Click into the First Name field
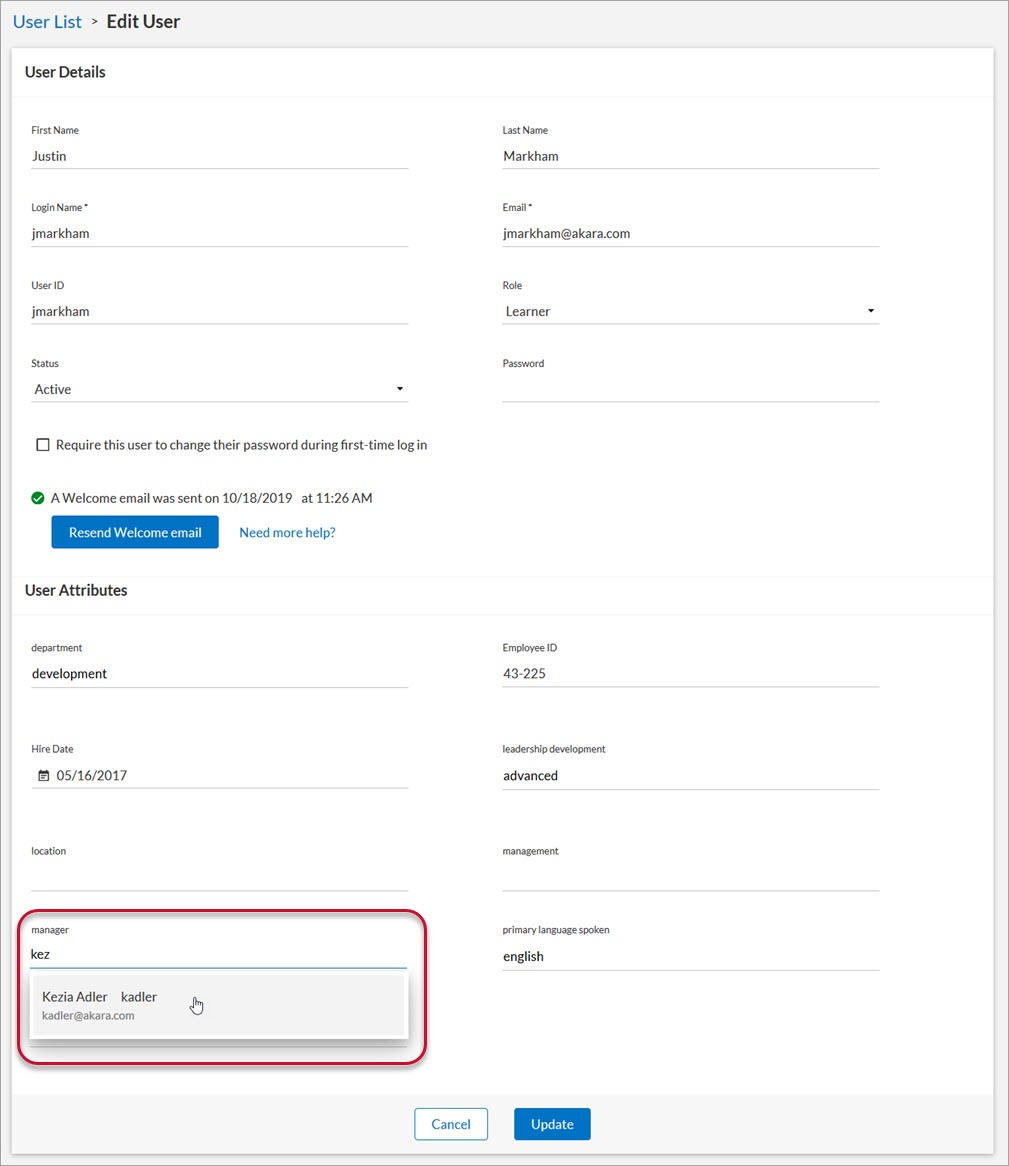 tap(219, 156)
